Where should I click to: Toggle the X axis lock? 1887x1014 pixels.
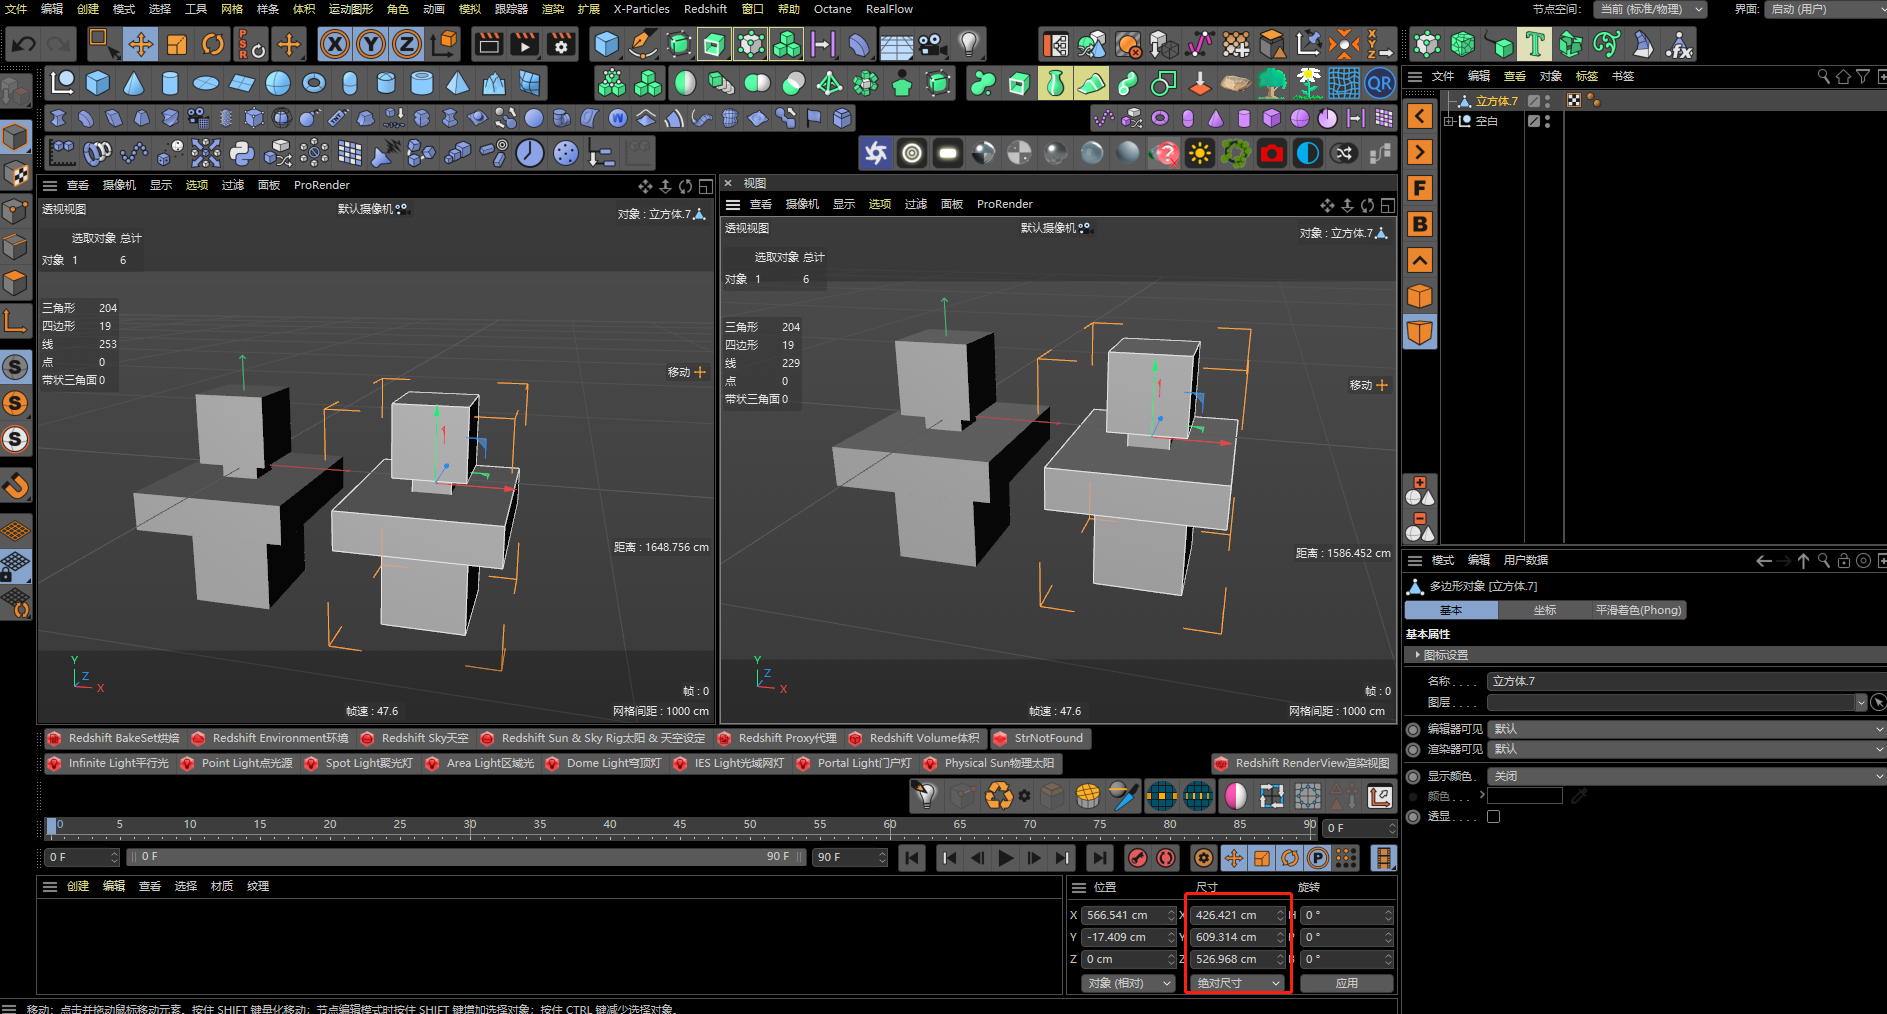tap(335, 44)
